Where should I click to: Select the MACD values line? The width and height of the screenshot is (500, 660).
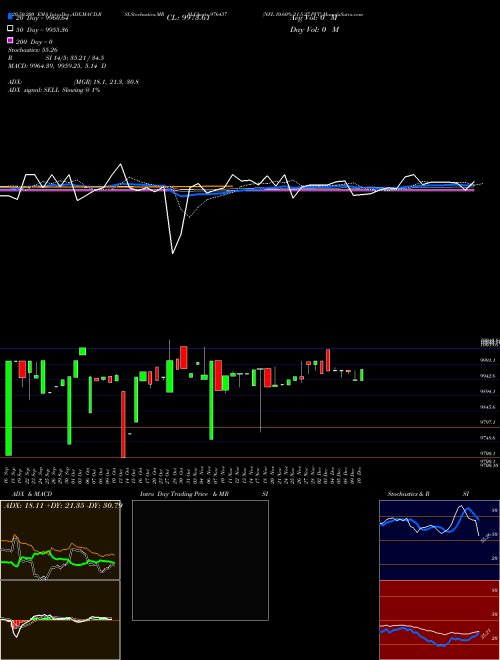[57, 66]
